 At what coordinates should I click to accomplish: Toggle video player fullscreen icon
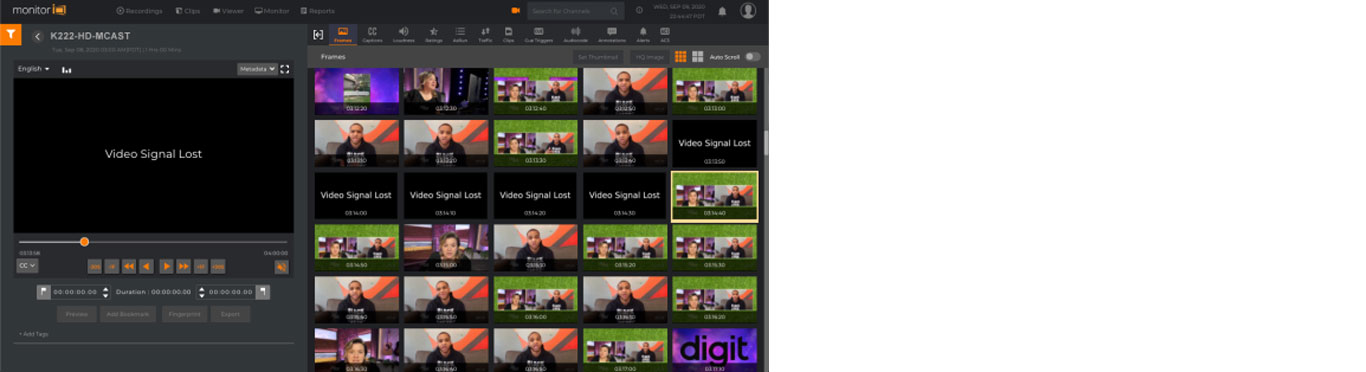[285, 69]
